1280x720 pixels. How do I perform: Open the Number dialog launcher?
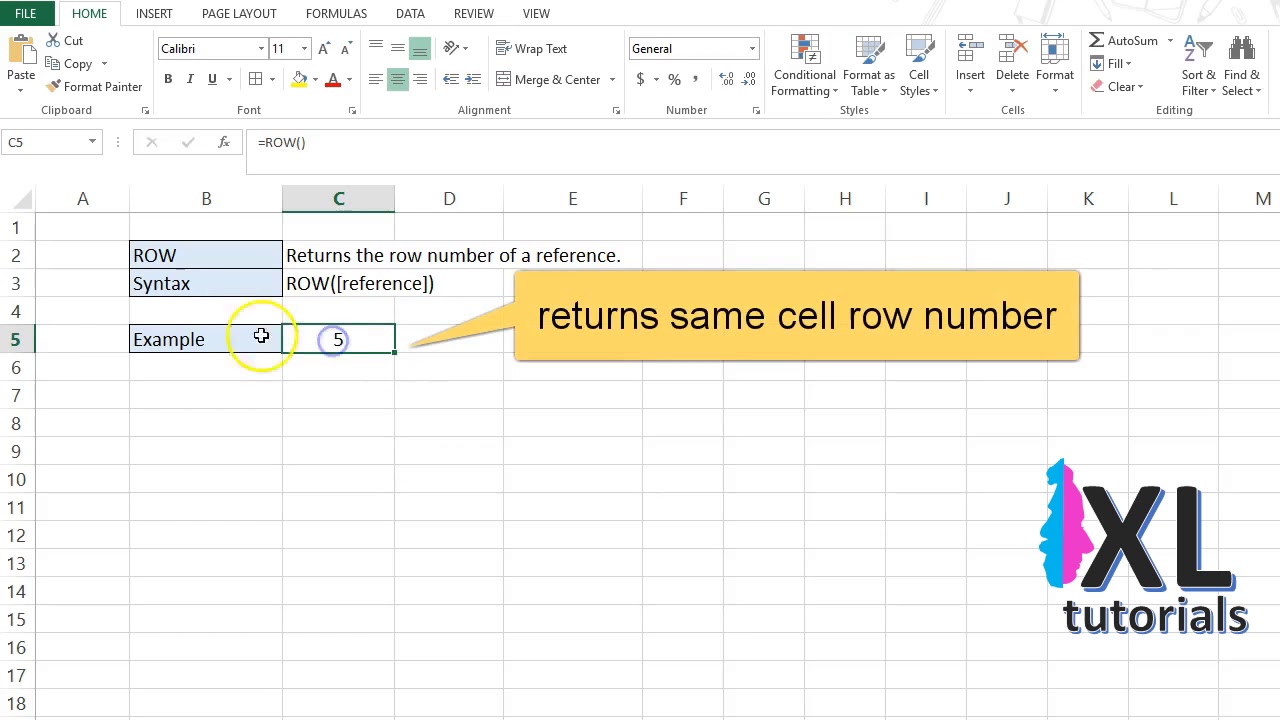coord(756,111)
